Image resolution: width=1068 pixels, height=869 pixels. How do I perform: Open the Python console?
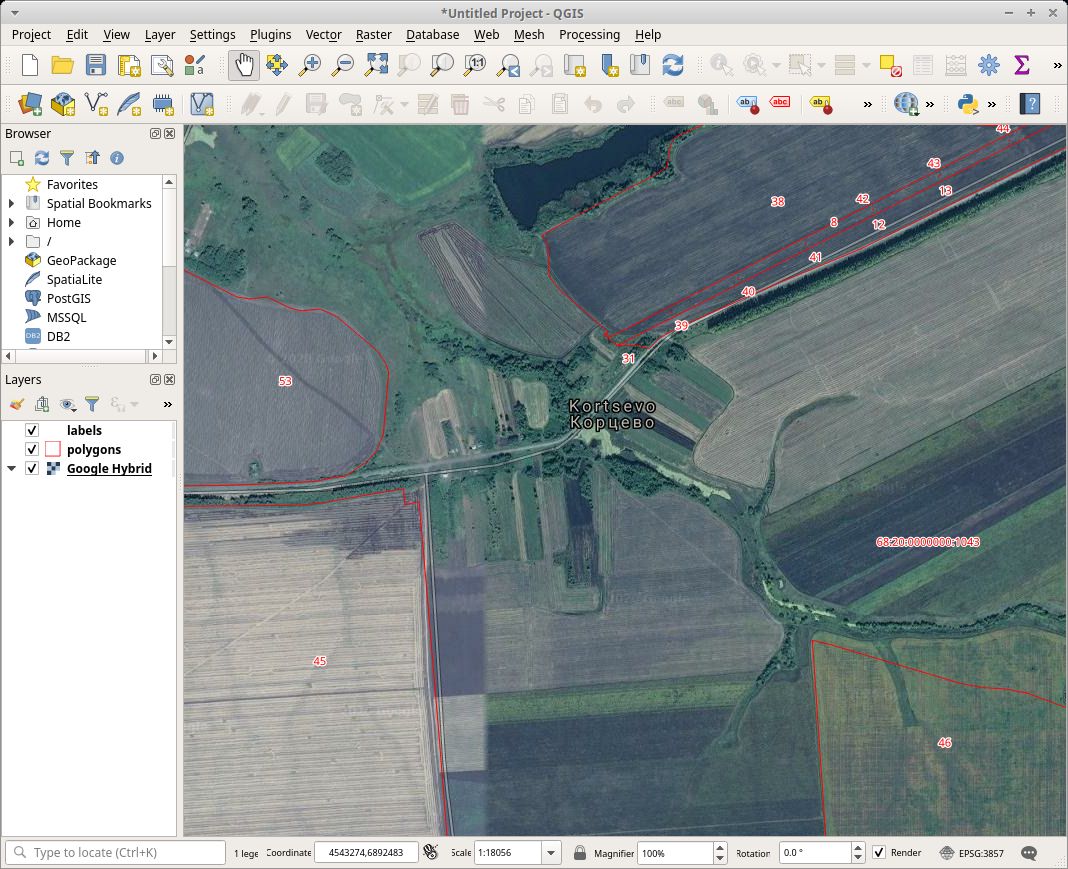coord(967,103)
